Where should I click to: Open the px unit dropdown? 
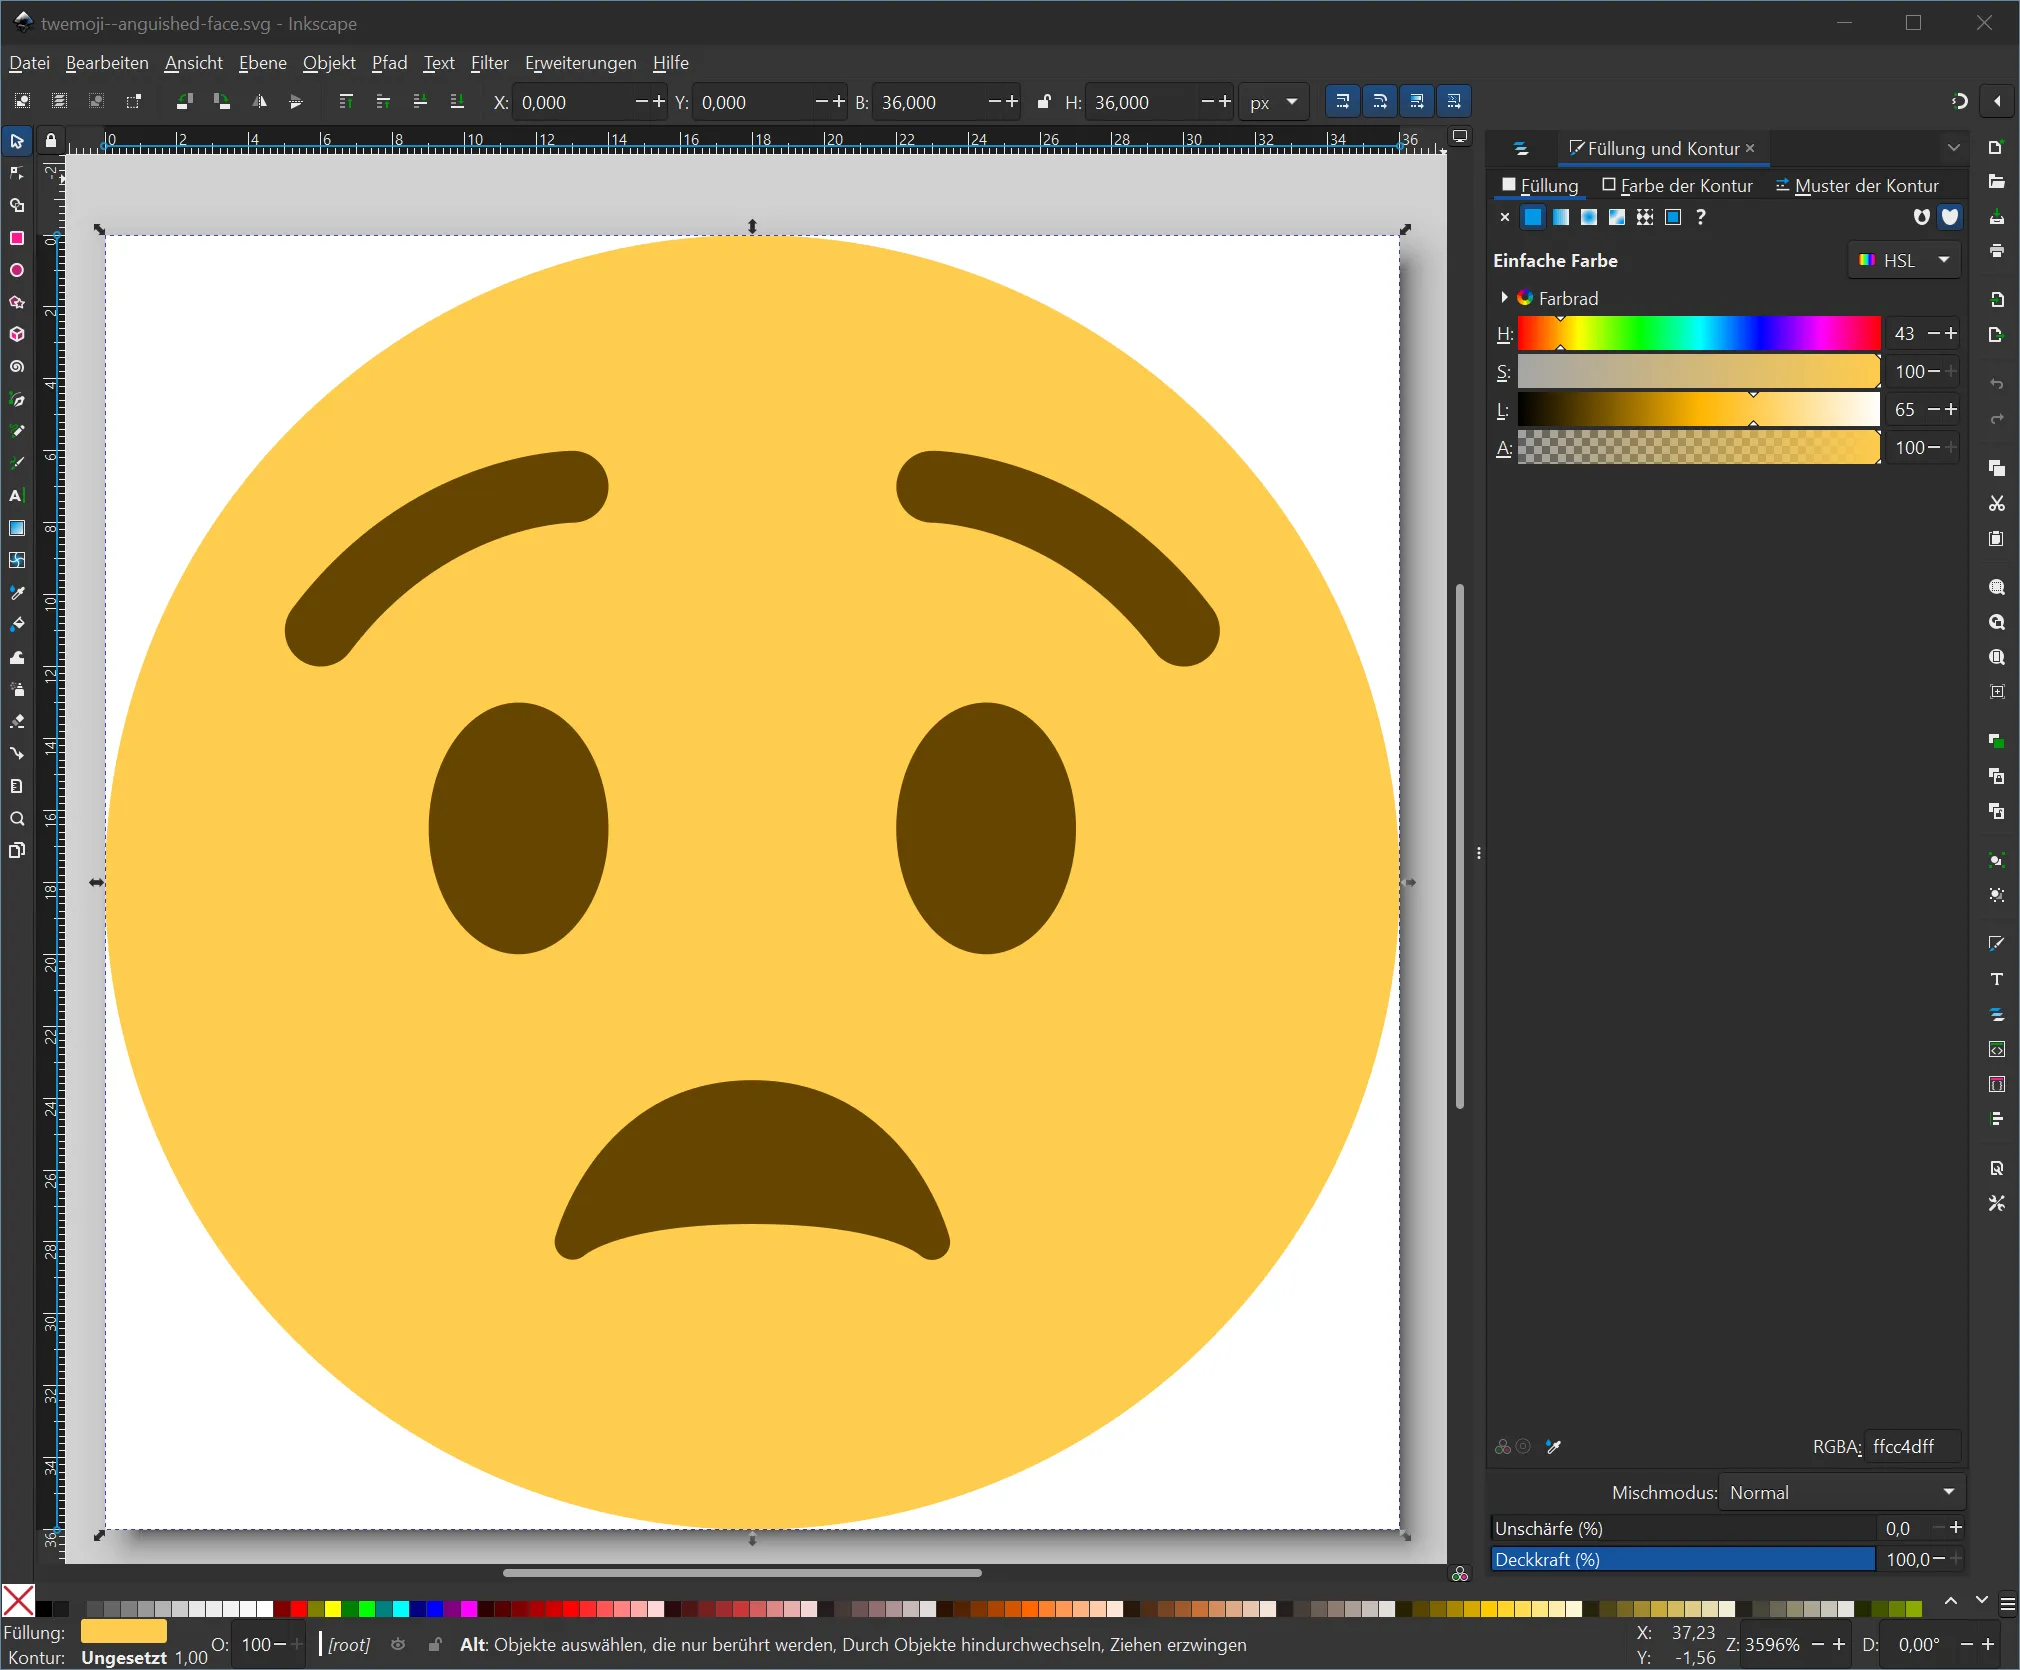coord(1273,102)
